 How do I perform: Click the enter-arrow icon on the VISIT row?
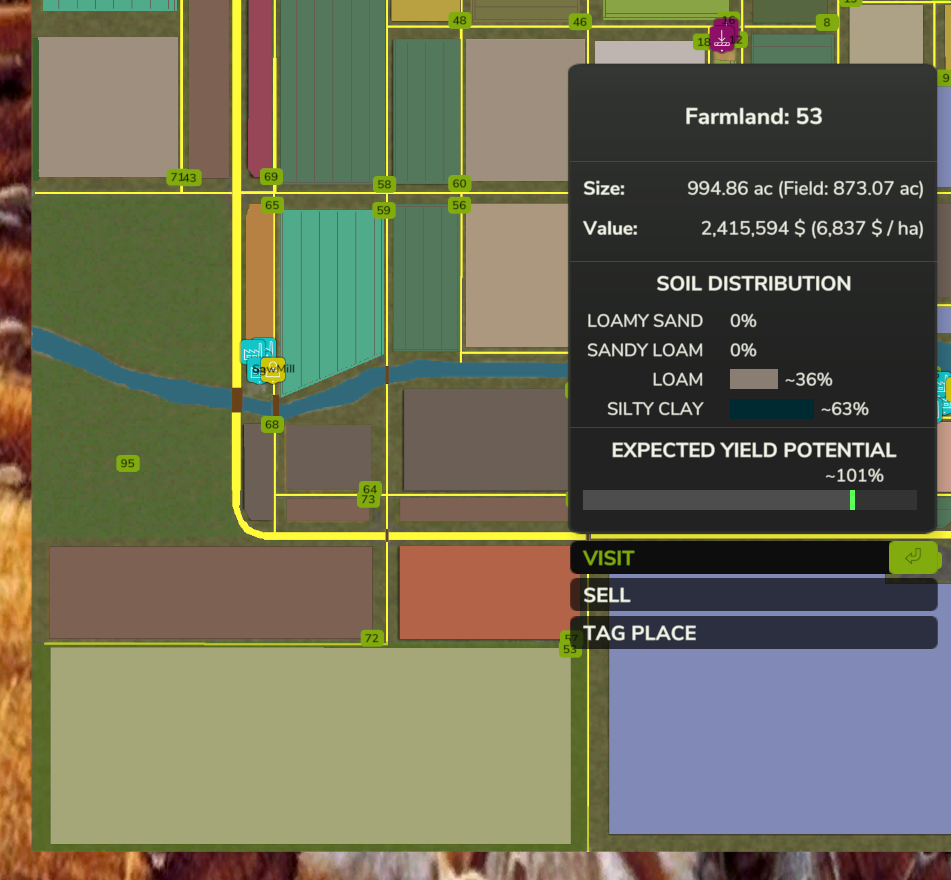point(913,557)
